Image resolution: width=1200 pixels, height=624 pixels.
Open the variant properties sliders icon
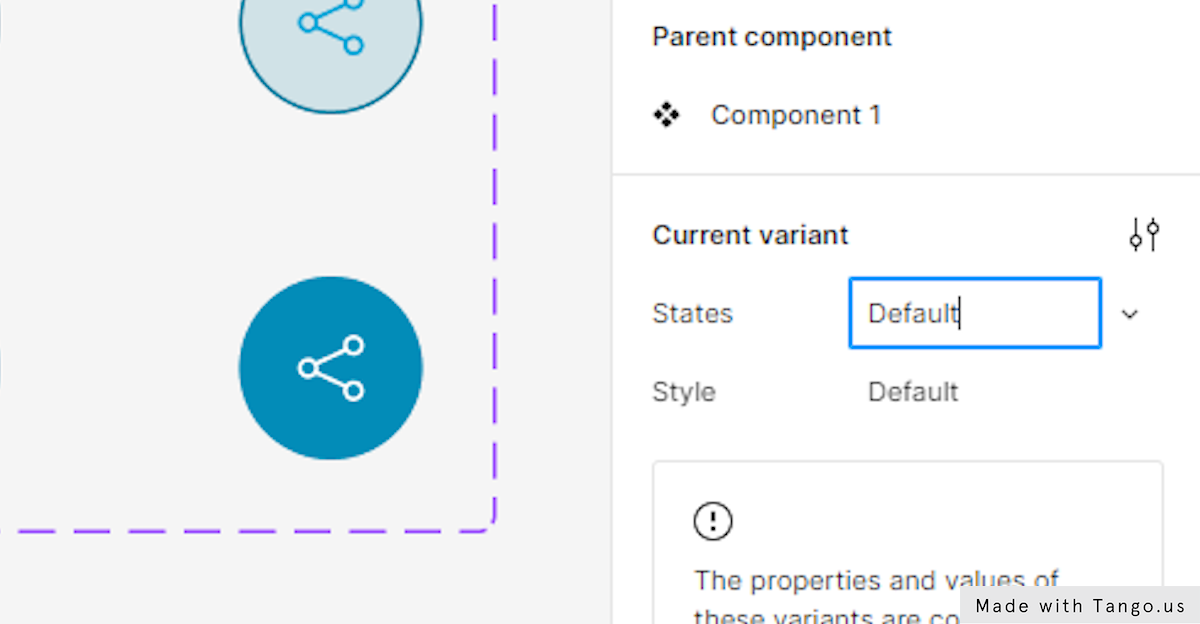click(1144, 235)
